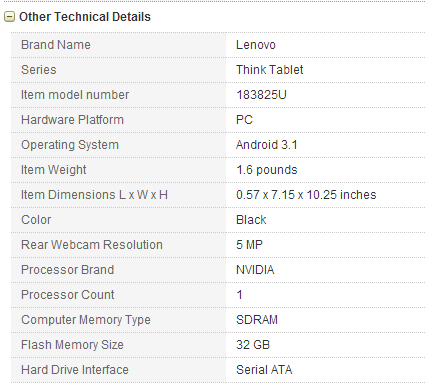
Task: Click the Android 3.1 operating system value
Action: [266, 145]
